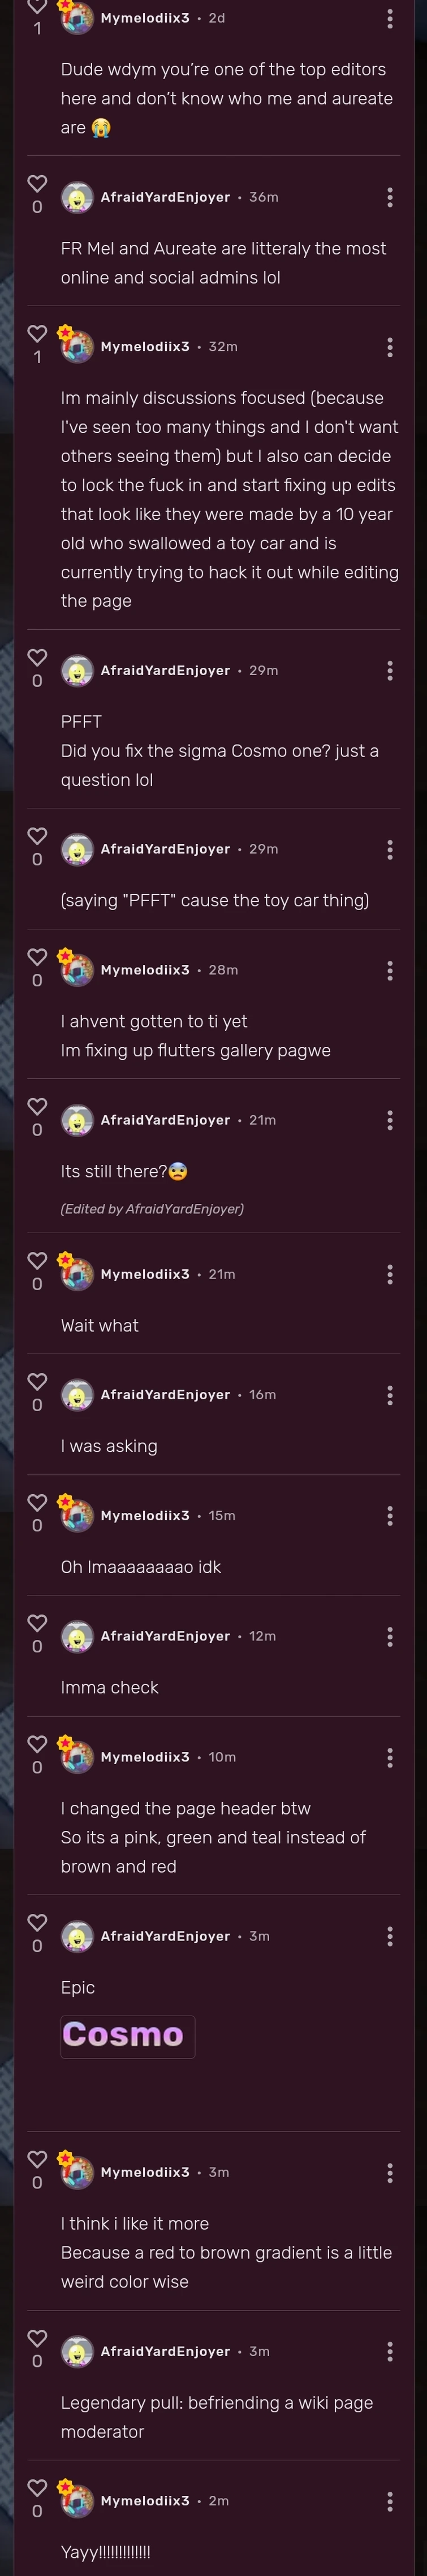This screenshot has height=2576, width=427.
Task: Open options menu on Mymelodiix3's 2d comment
Action: point(389,18)
